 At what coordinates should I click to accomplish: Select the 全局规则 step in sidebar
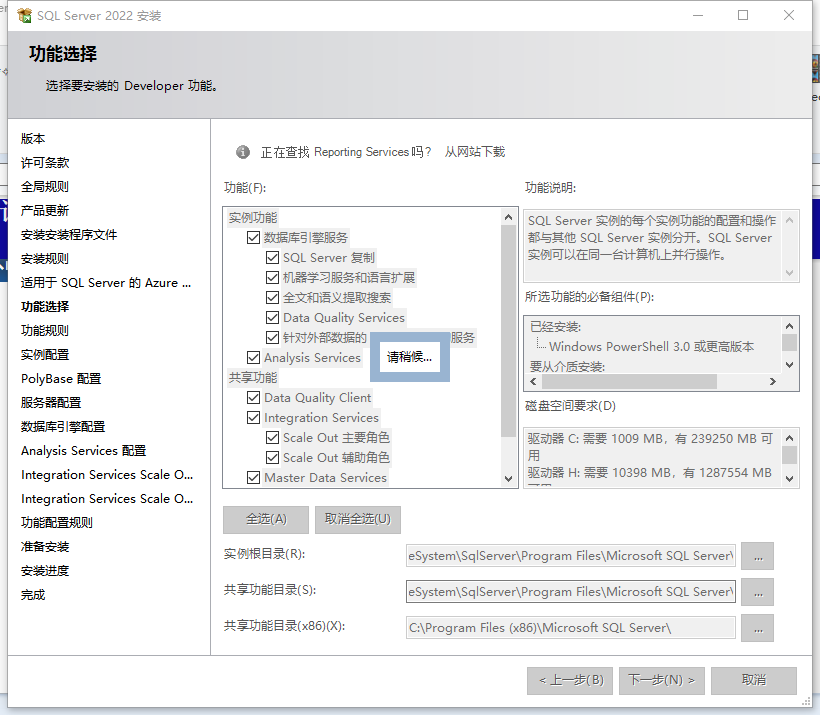(45, 187)
